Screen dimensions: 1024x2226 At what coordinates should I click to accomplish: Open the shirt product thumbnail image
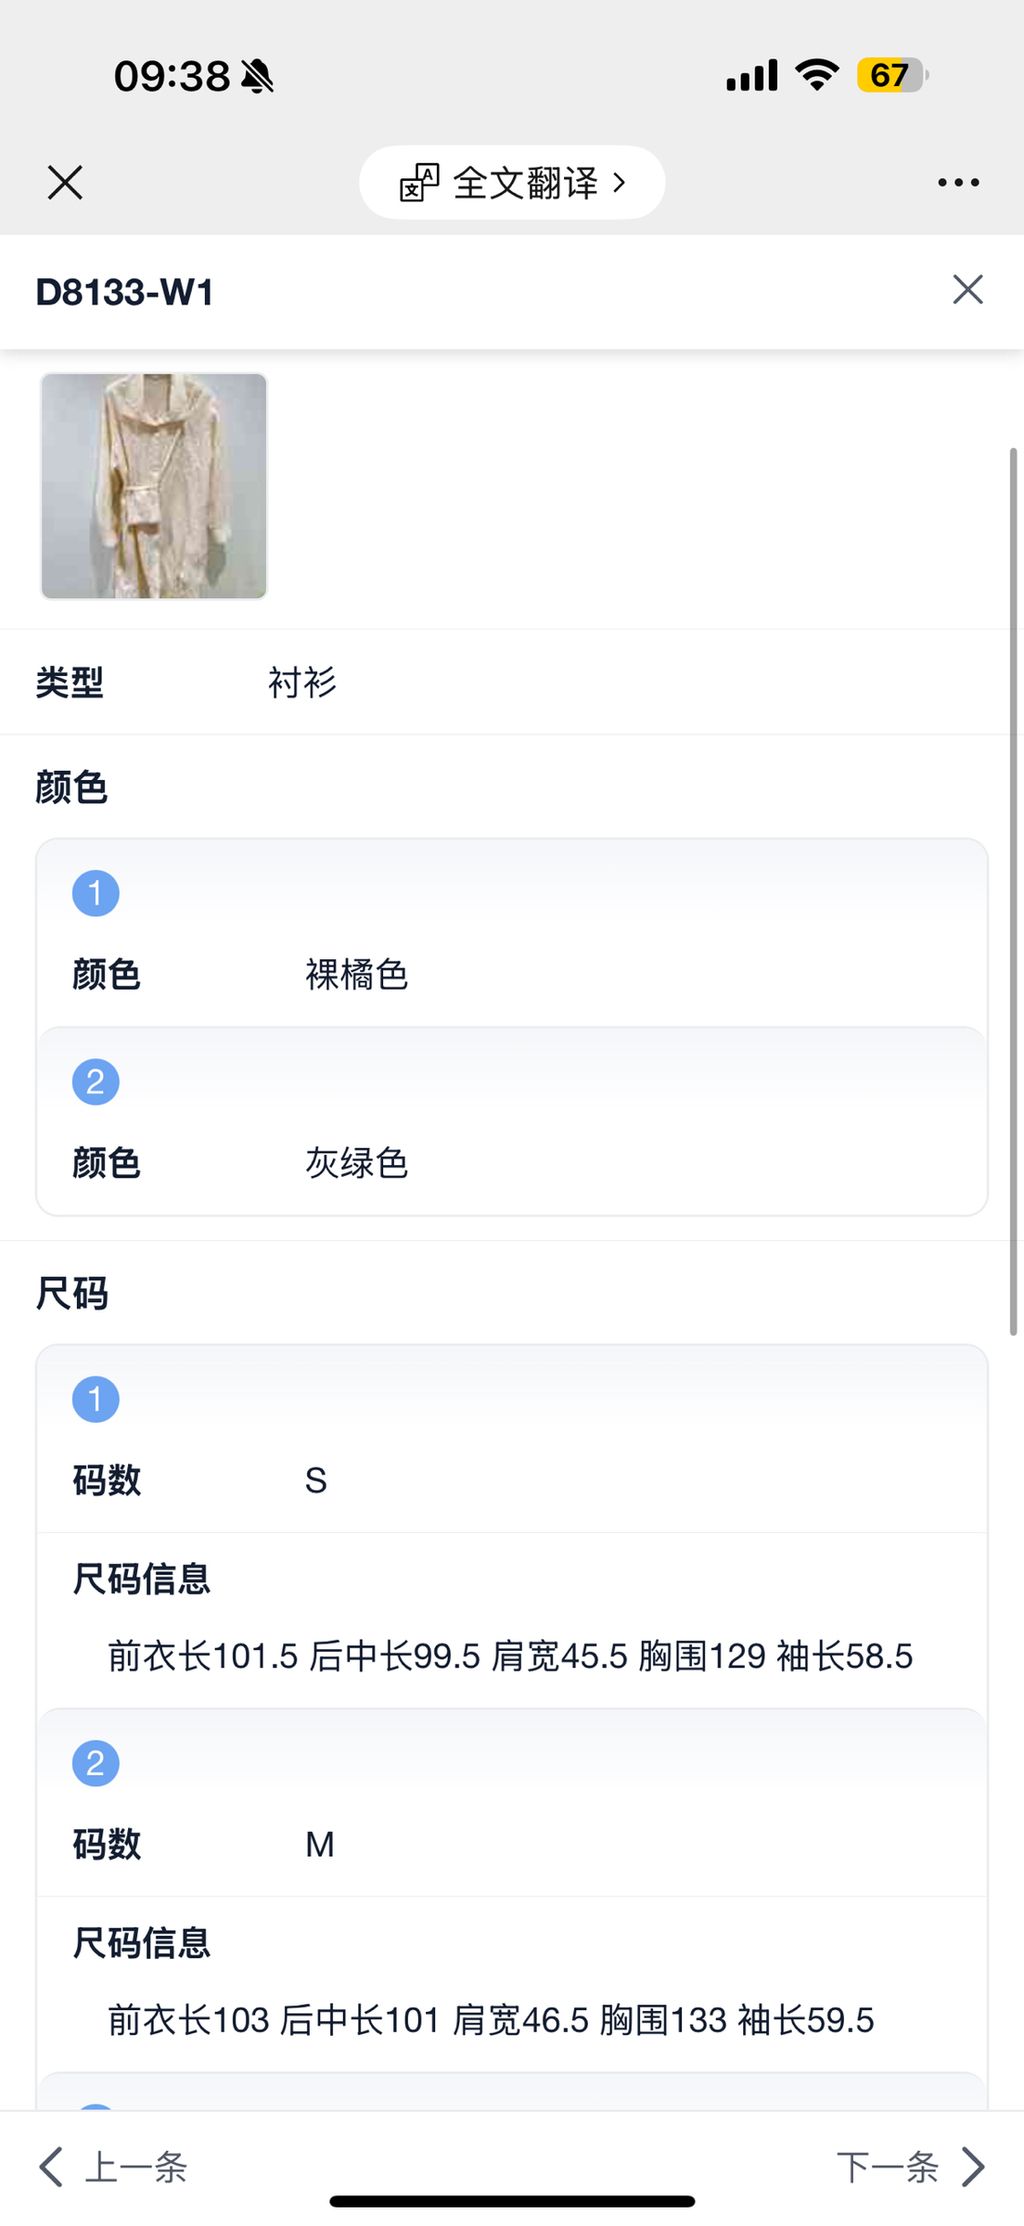click(154, 486)
